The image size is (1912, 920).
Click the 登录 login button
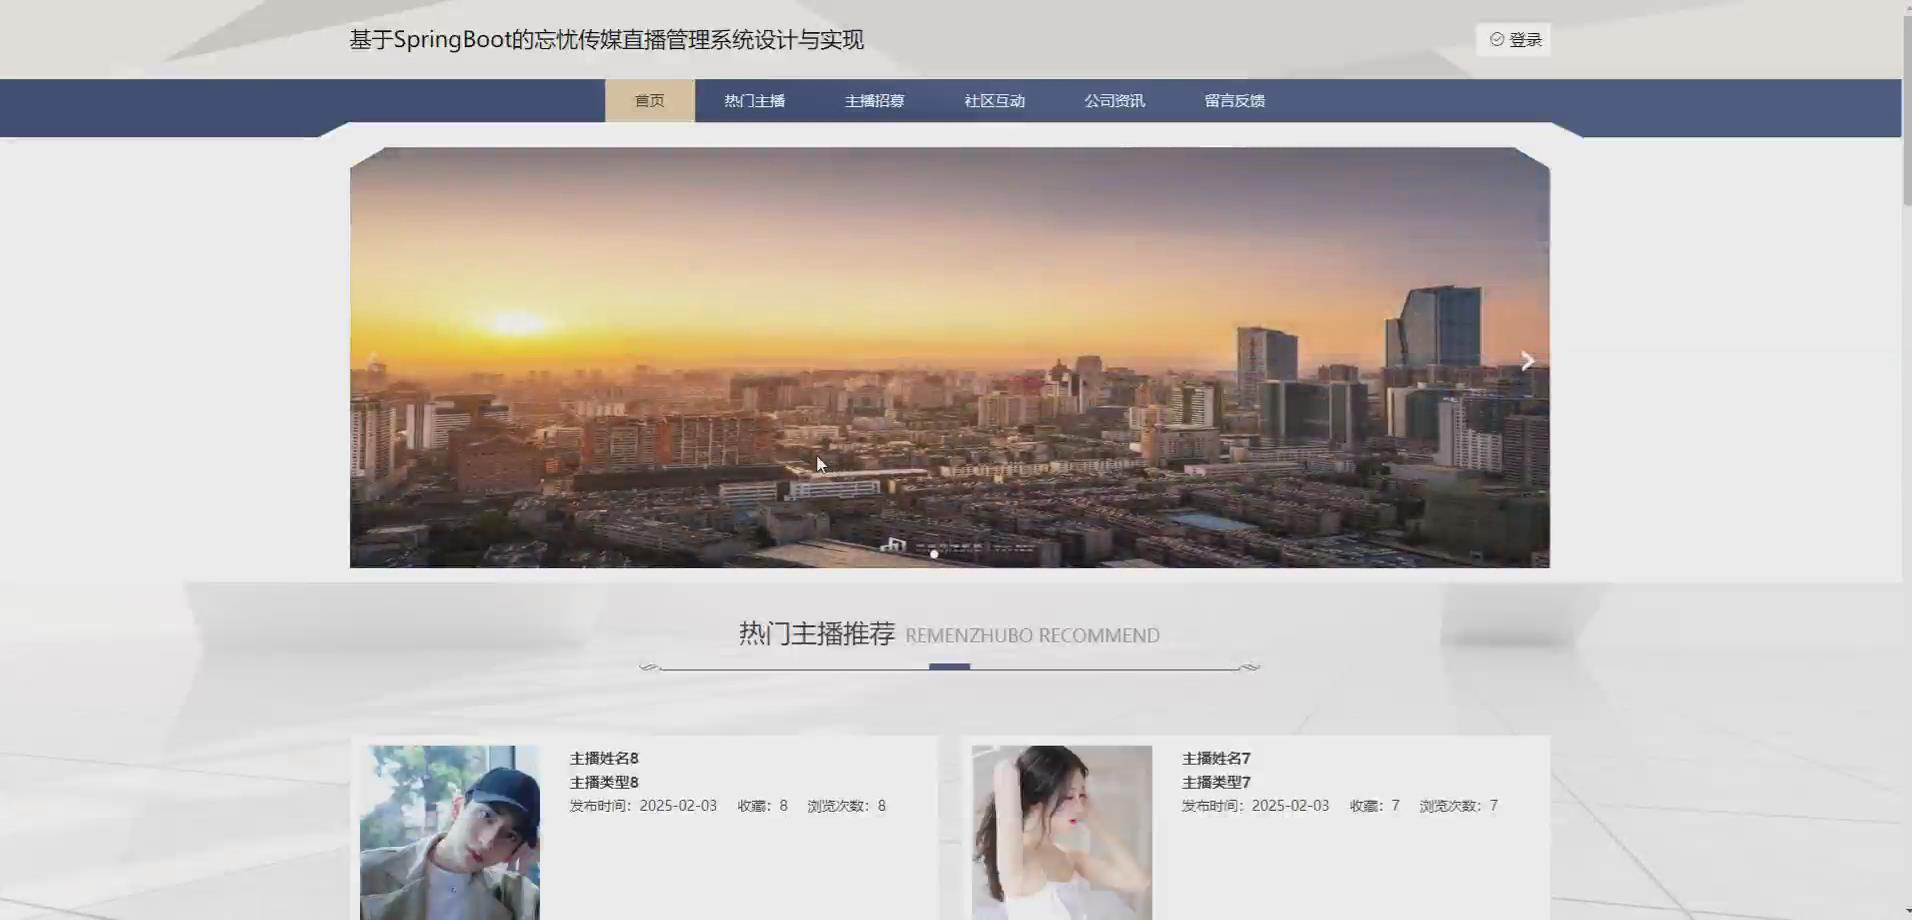[x=1514, y=40]
